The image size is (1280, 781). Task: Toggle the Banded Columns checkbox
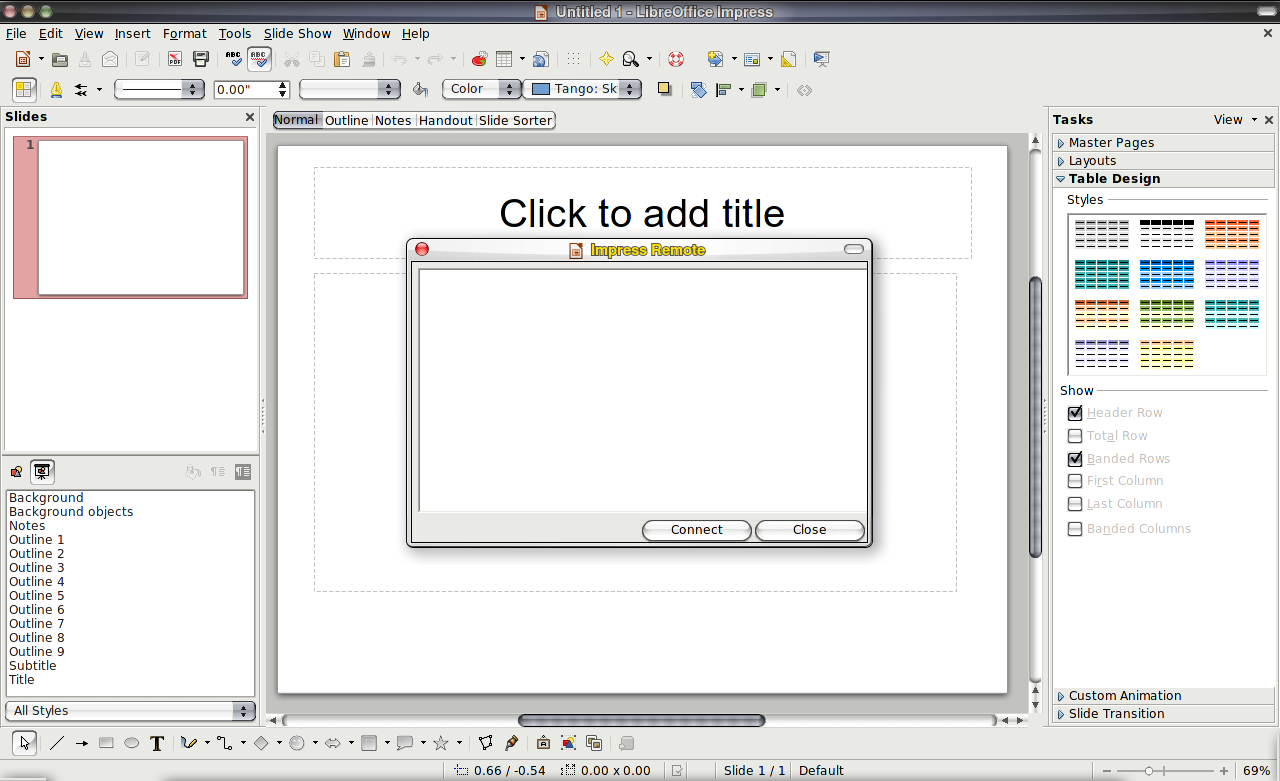click(x=1075, y=529)
